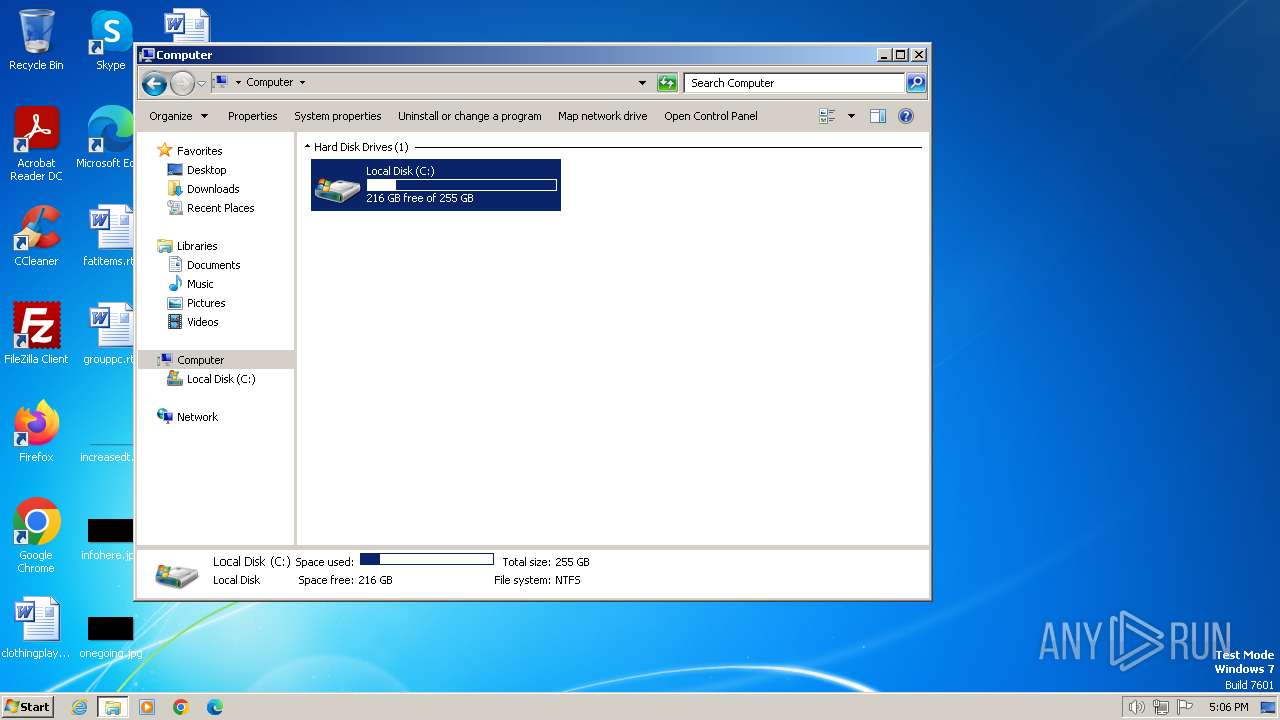1280x720 pixels.
Task: Click the Show desktop button
Action: (x=1268, y=707)
